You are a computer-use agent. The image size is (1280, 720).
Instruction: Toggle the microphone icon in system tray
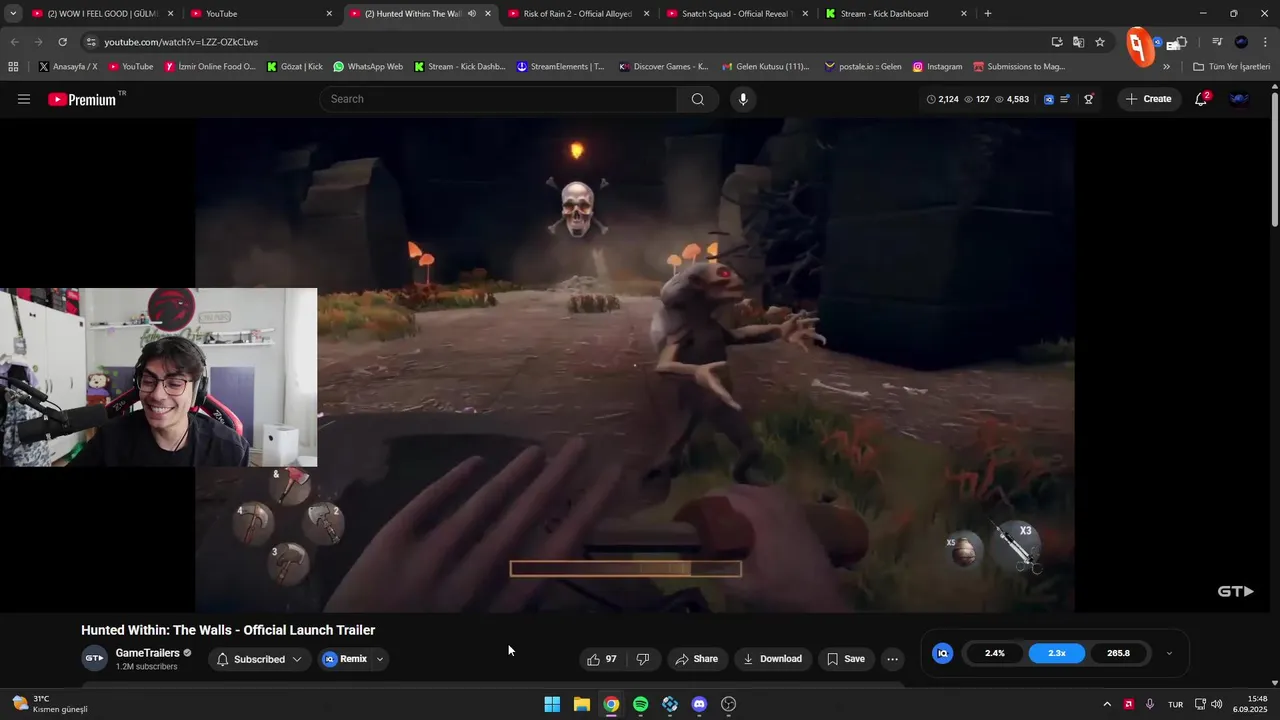click(1150, 704)
